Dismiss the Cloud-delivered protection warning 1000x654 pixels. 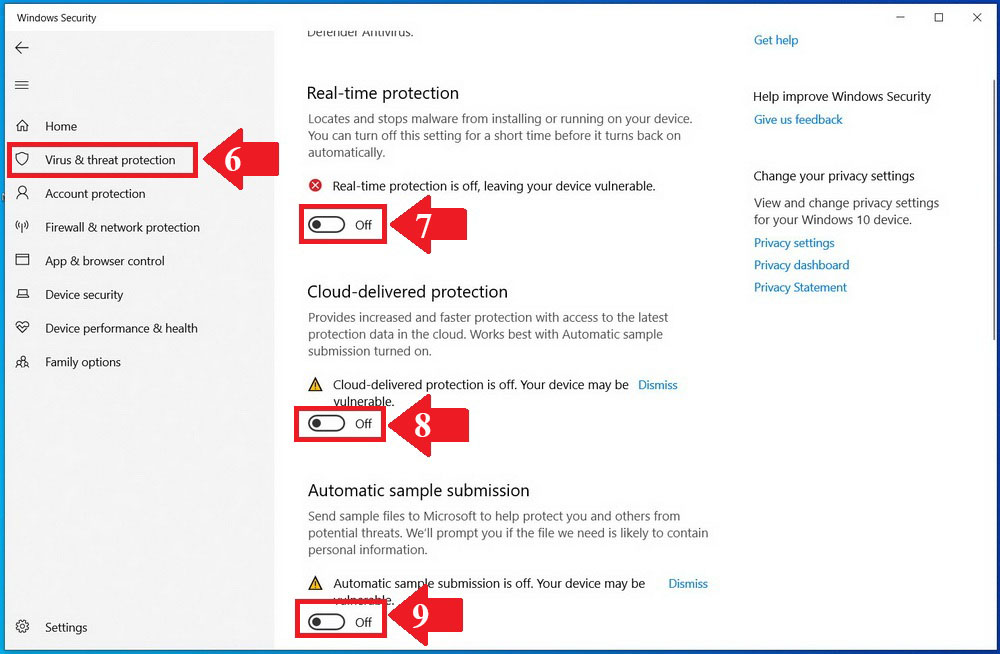658,385
